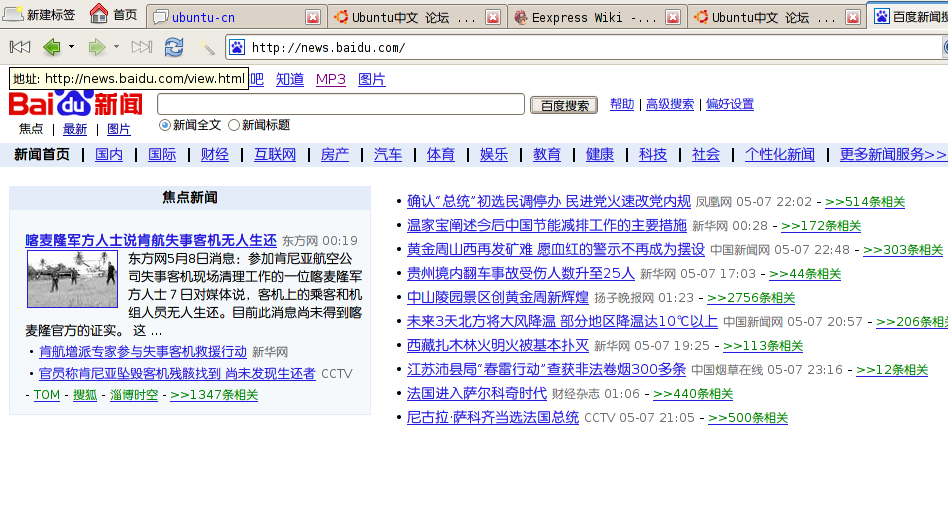This screenshot has height=508, width=948.
Task: Open the 科技 news category
Action: pos(653,155)
